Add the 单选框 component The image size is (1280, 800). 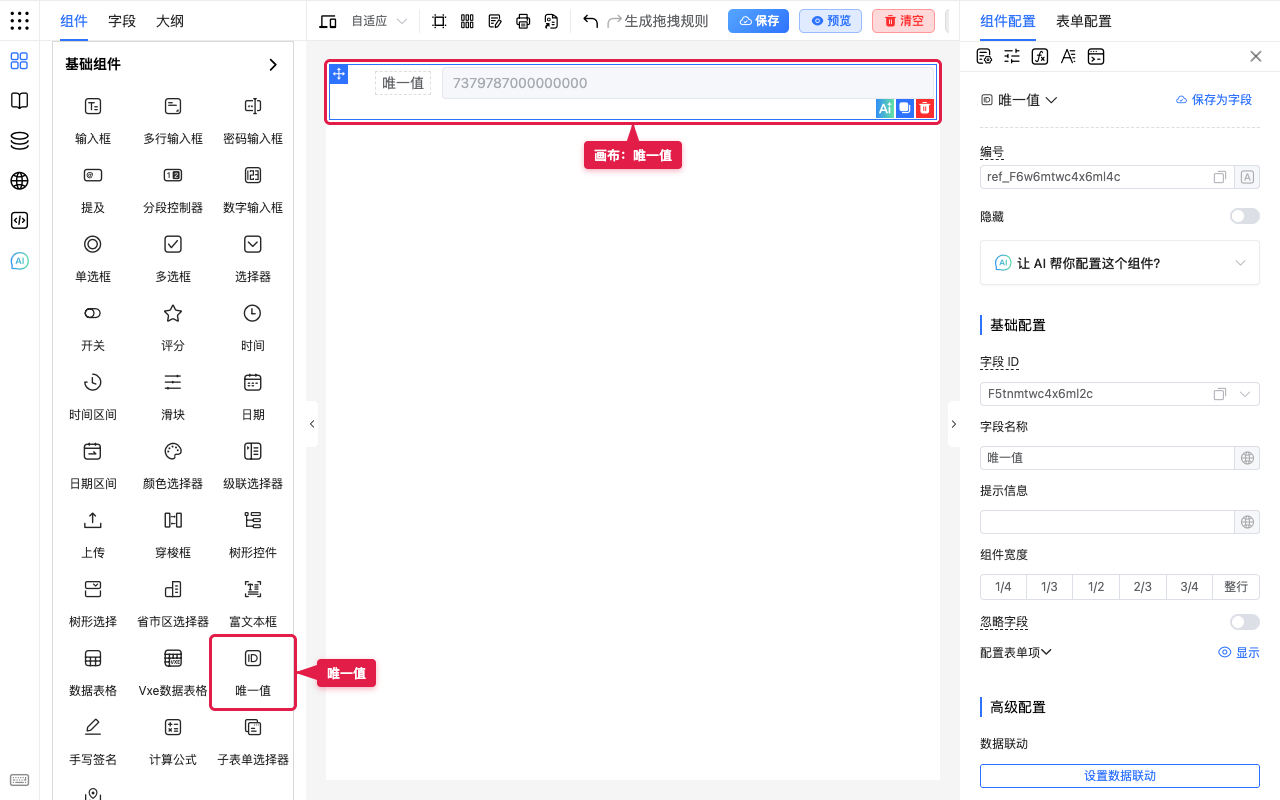(x=93, y=258)
